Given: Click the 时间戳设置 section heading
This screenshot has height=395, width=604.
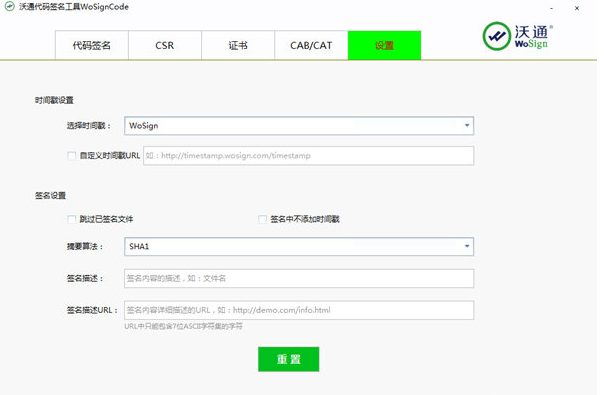Looking at the screenshot, I should coord(54,100).
